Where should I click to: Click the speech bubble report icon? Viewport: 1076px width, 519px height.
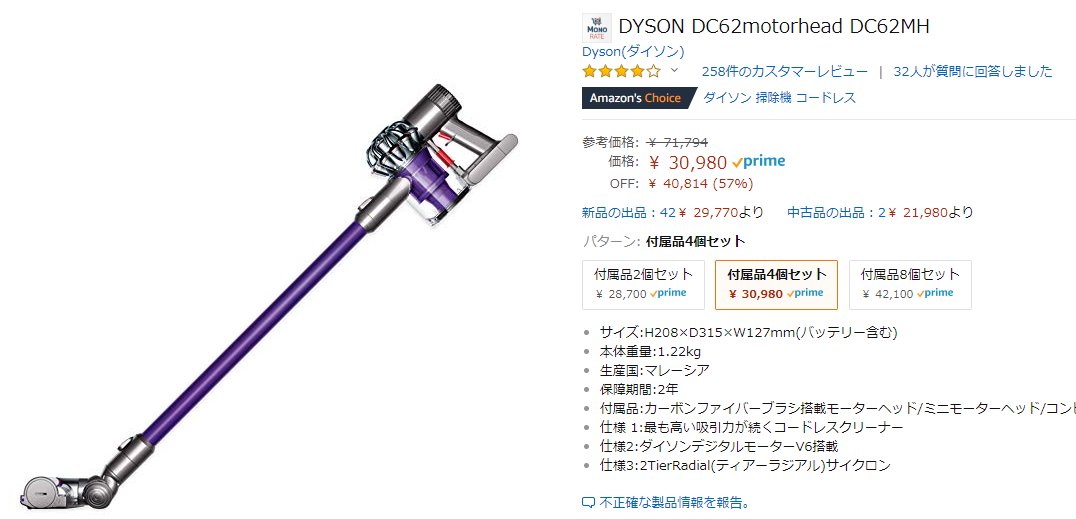point(588,502)
